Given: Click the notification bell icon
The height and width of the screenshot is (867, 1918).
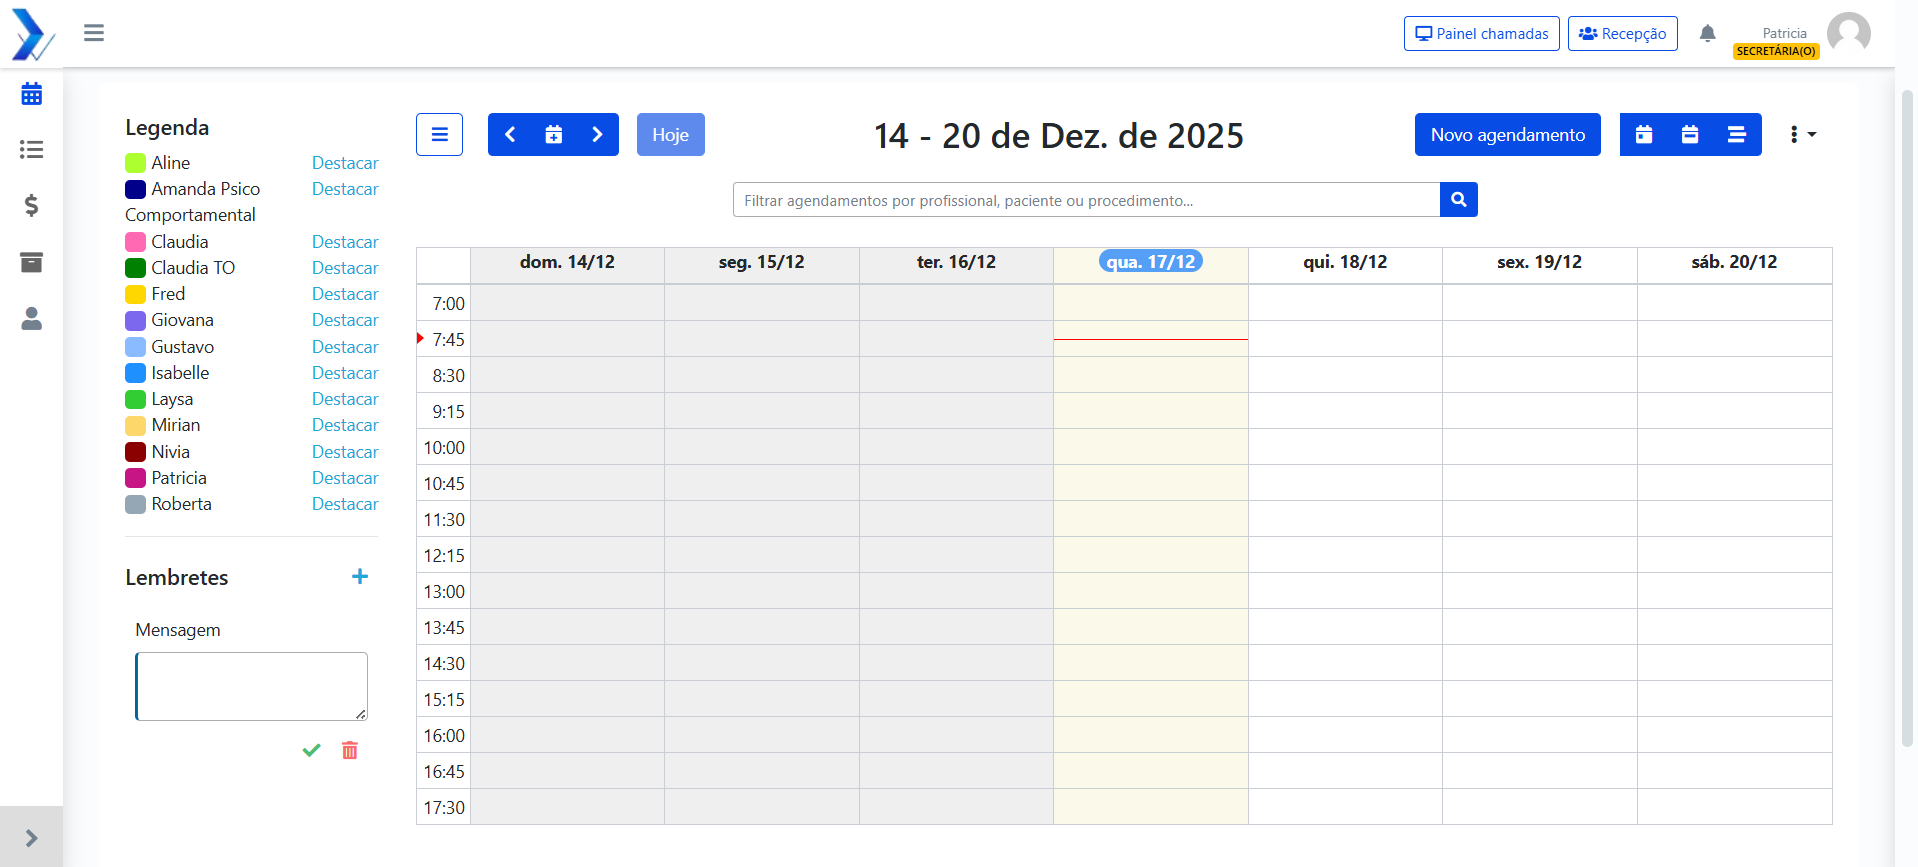Looking at the screenshot, I should (x=1708, y=34).
